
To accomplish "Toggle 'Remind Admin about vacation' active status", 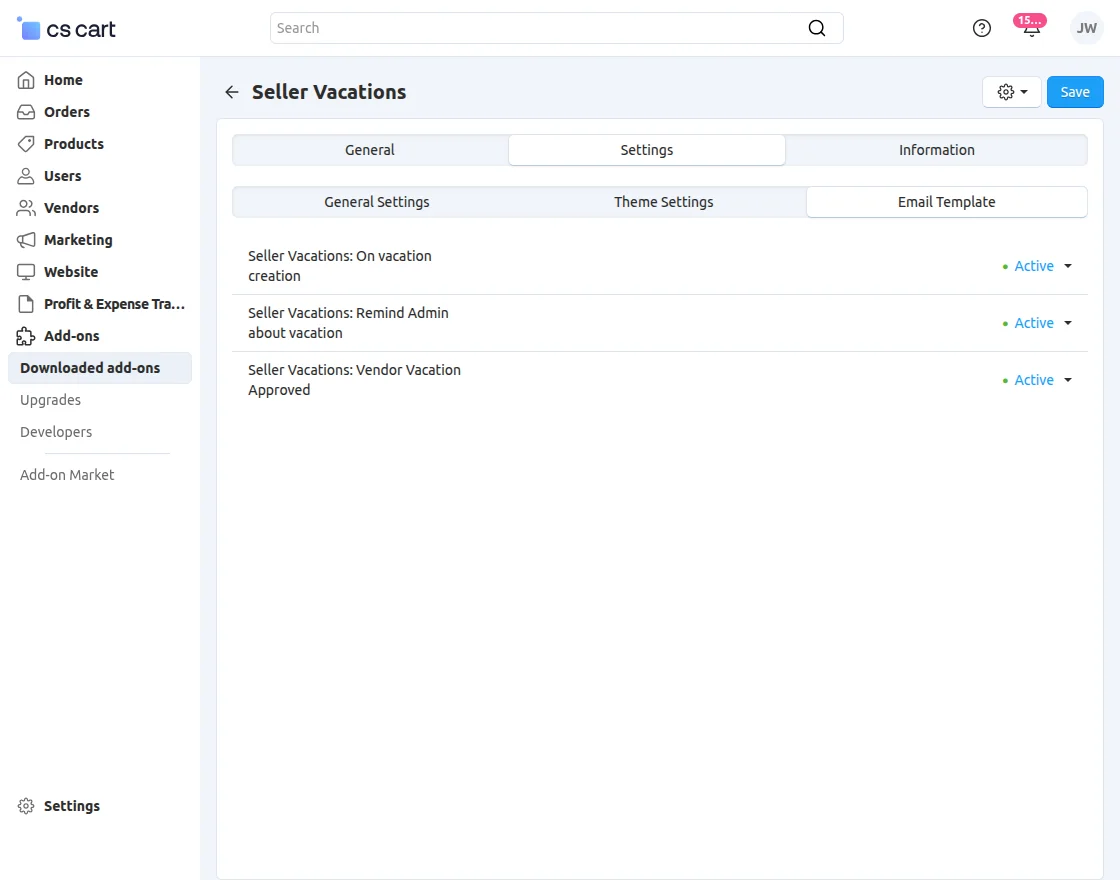I will coord(1034,323).
